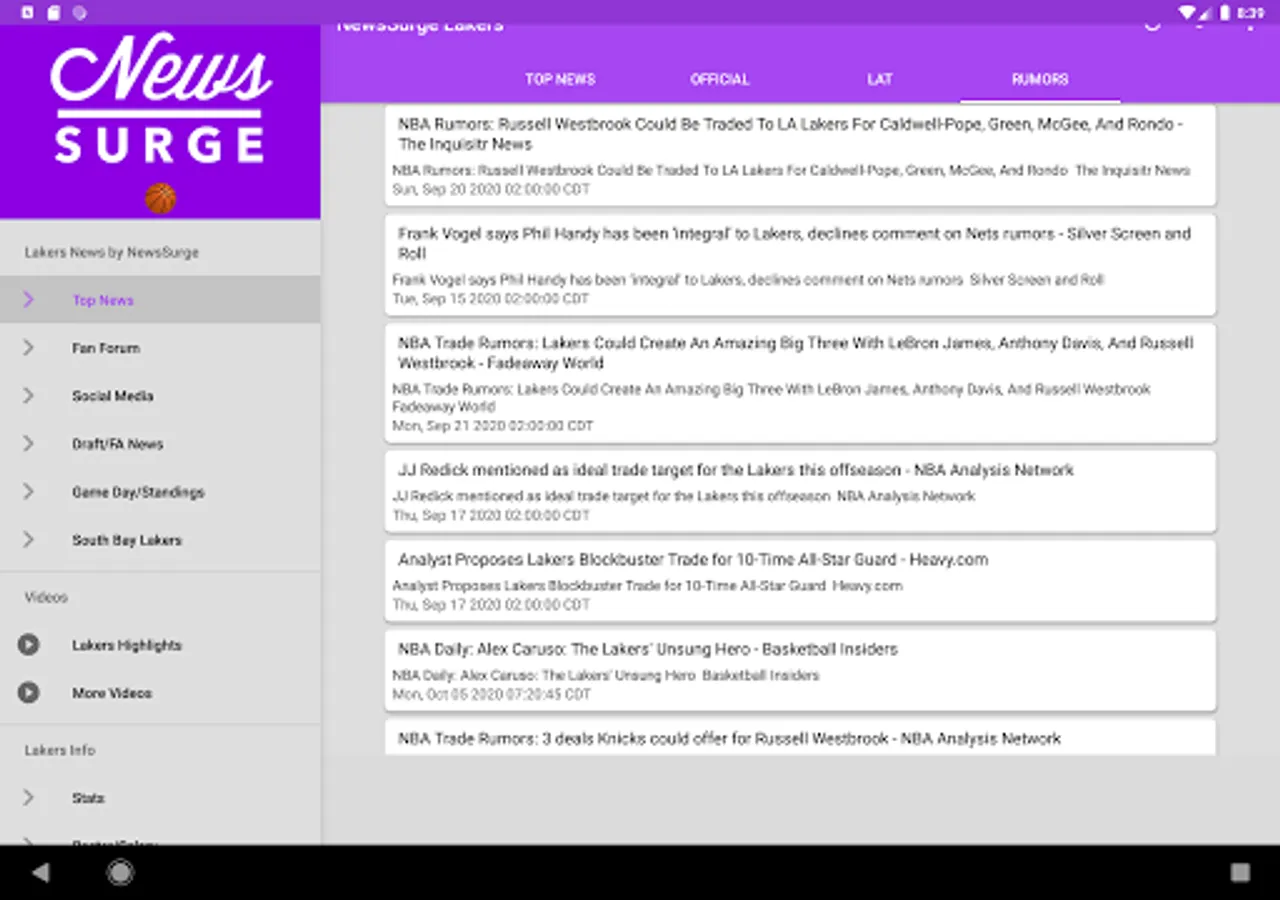Expand the Social Media chevron
Viewport: 1280px width, 900px height.
pyautogui.click(x=28, y=396)
